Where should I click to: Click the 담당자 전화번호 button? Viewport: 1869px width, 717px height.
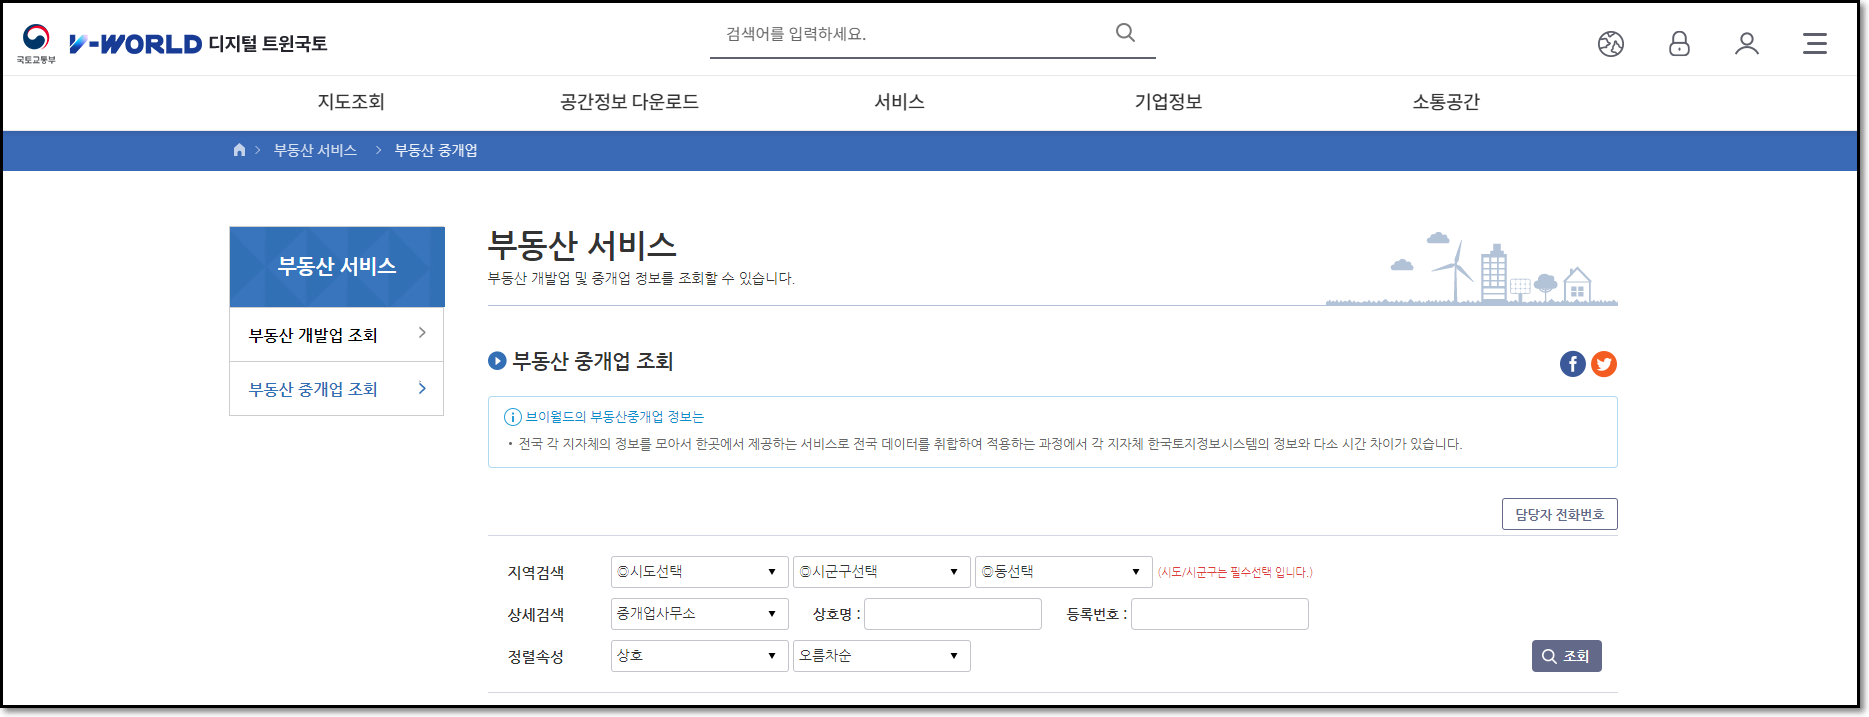(1559, 514)
